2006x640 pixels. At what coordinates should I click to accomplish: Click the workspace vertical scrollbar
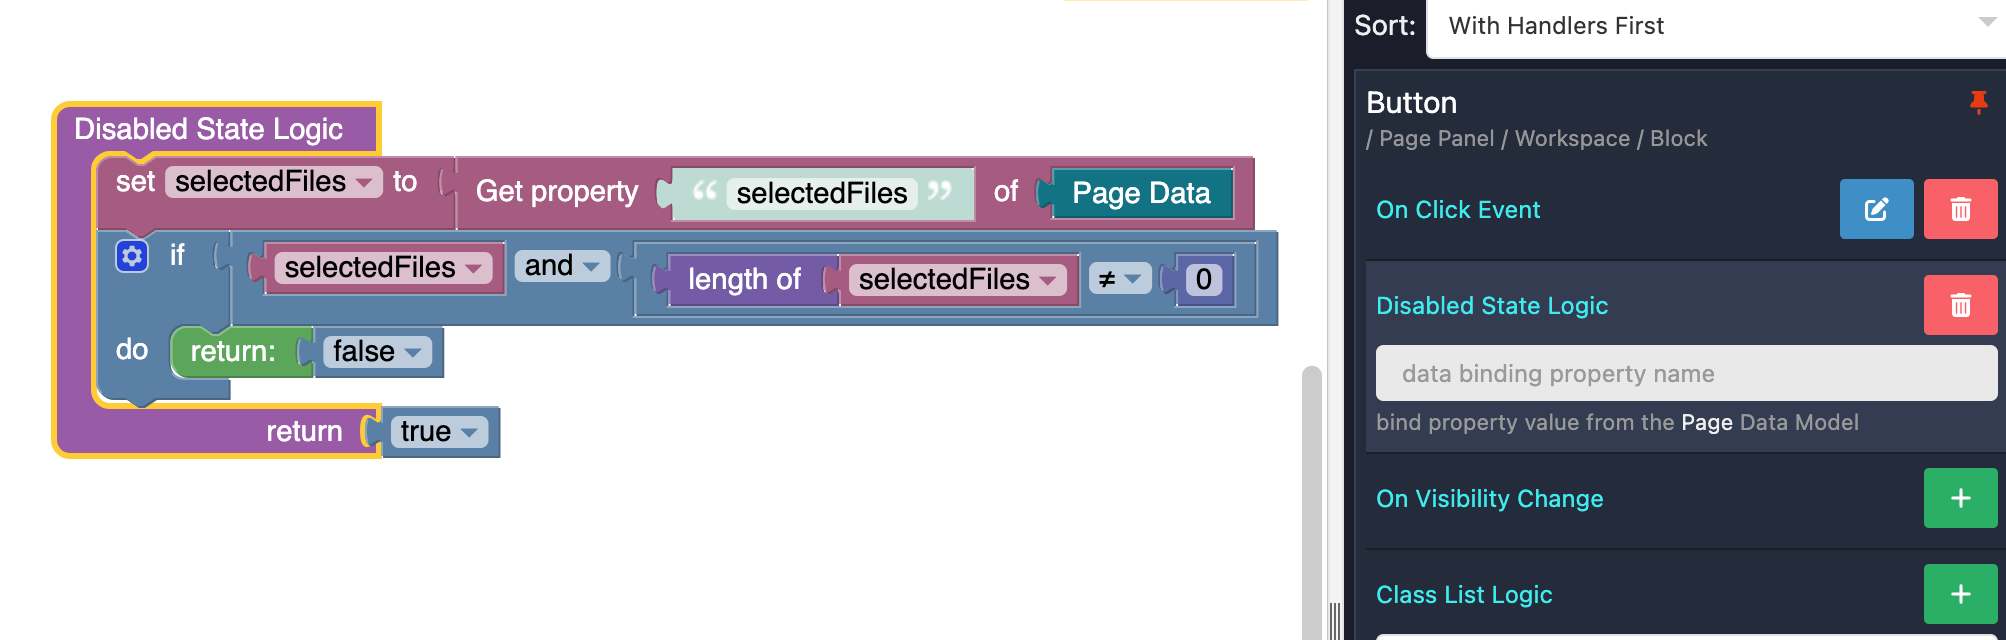coord(1311,500)
